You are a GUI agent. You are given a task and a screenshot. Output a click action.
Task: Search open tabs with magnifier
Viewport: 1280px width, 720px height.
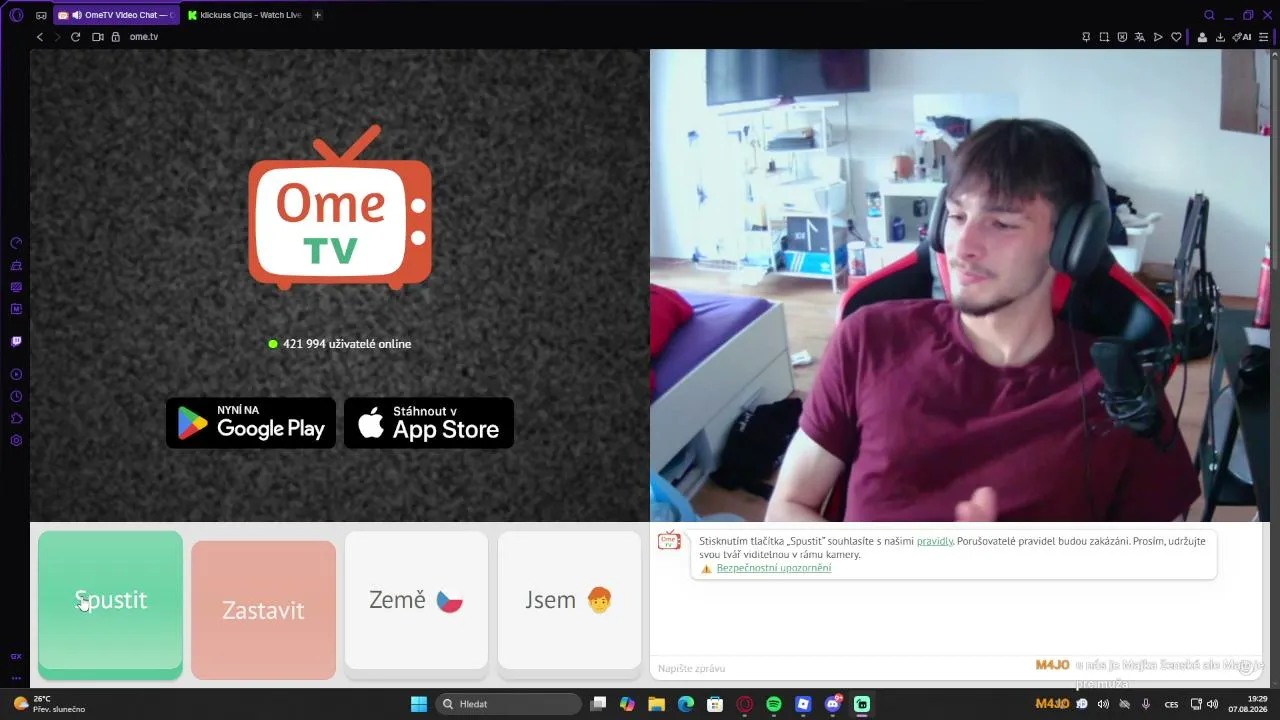[x=1209, y=15]
